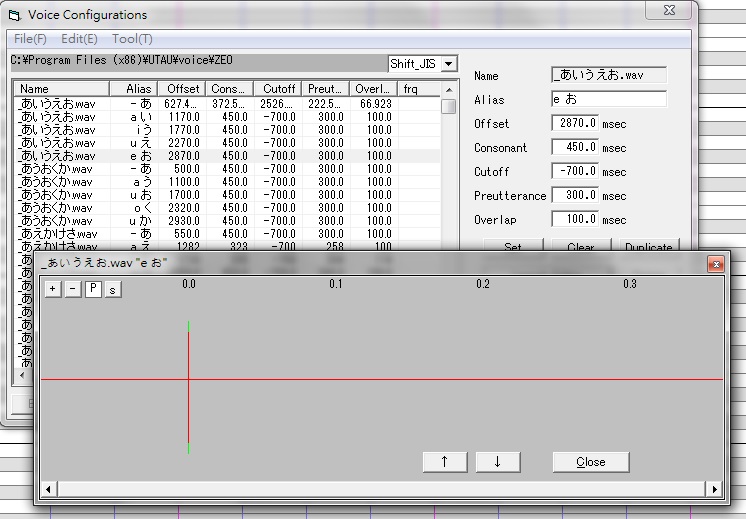
Task: Click the zoom out minus button
Action: 73,289
